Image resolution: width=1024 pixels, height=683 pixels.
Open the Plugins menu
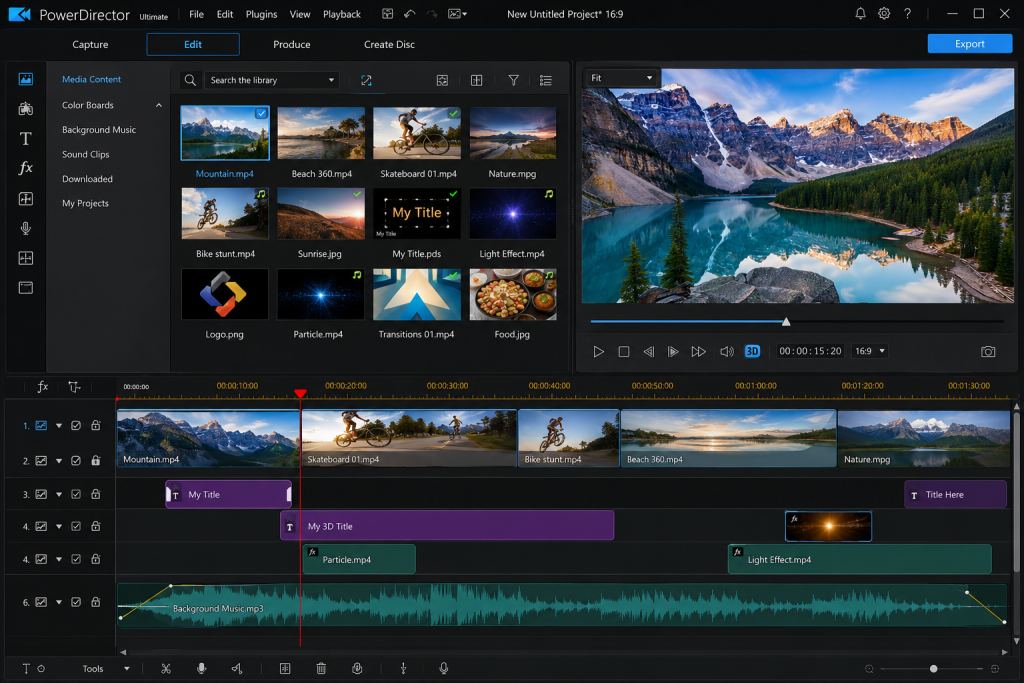pos(261,14)
